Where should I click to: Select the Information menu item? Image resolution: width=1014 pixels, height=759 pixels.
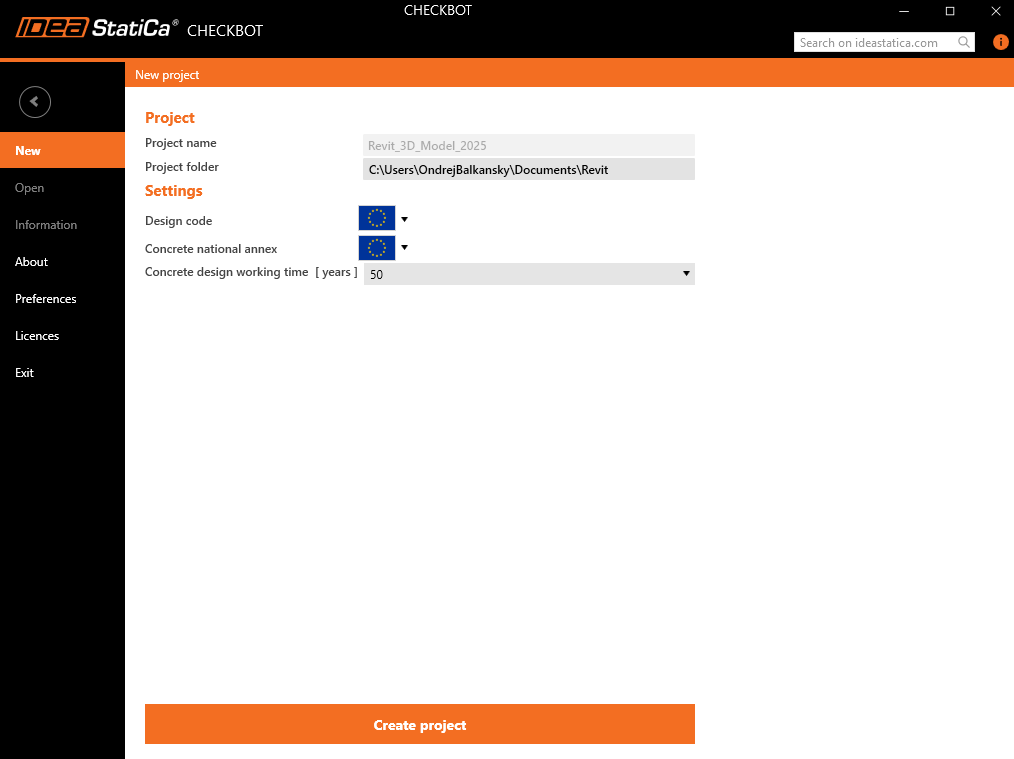point(62,225)
